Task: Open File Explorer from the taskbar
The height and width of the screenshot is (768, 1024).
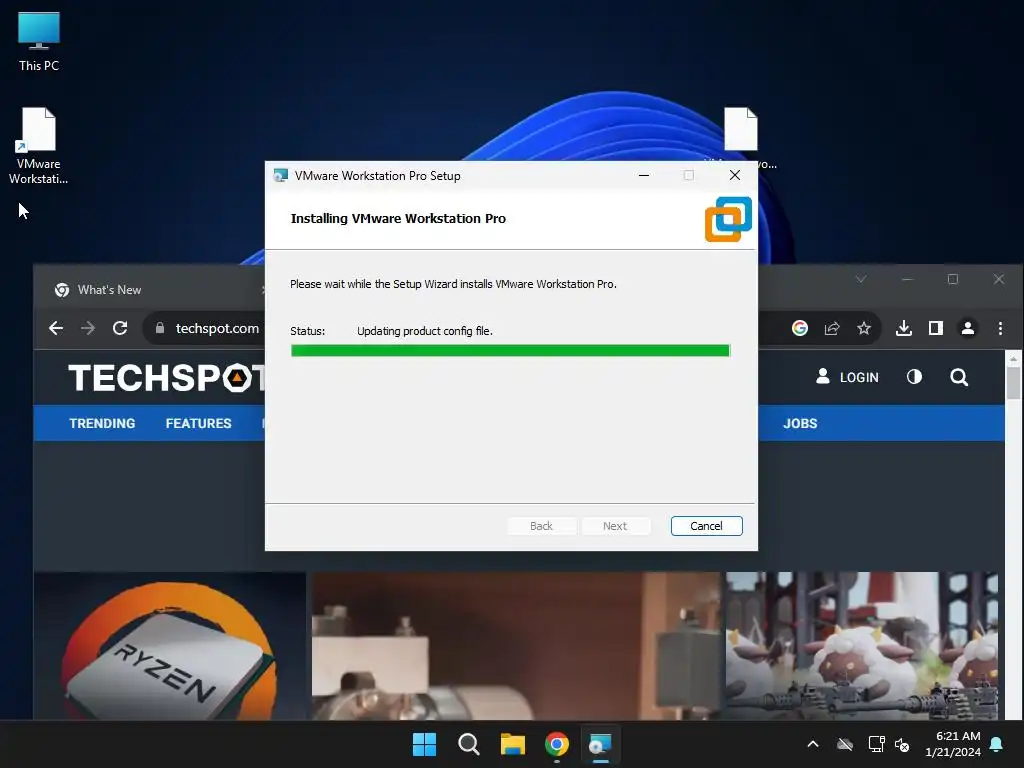Action: [513, 744]
